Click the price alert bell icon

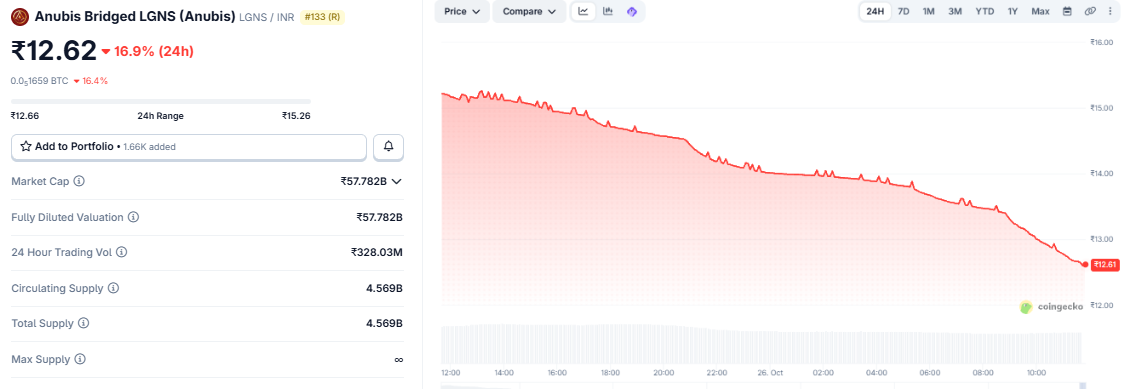point(389,146)
